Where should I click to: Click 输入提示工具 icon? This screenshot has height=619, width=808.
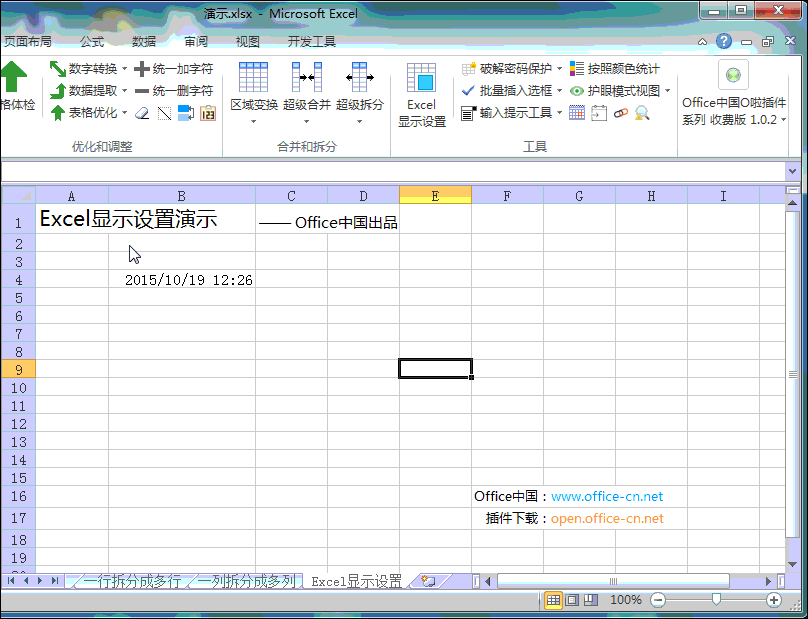468,113
